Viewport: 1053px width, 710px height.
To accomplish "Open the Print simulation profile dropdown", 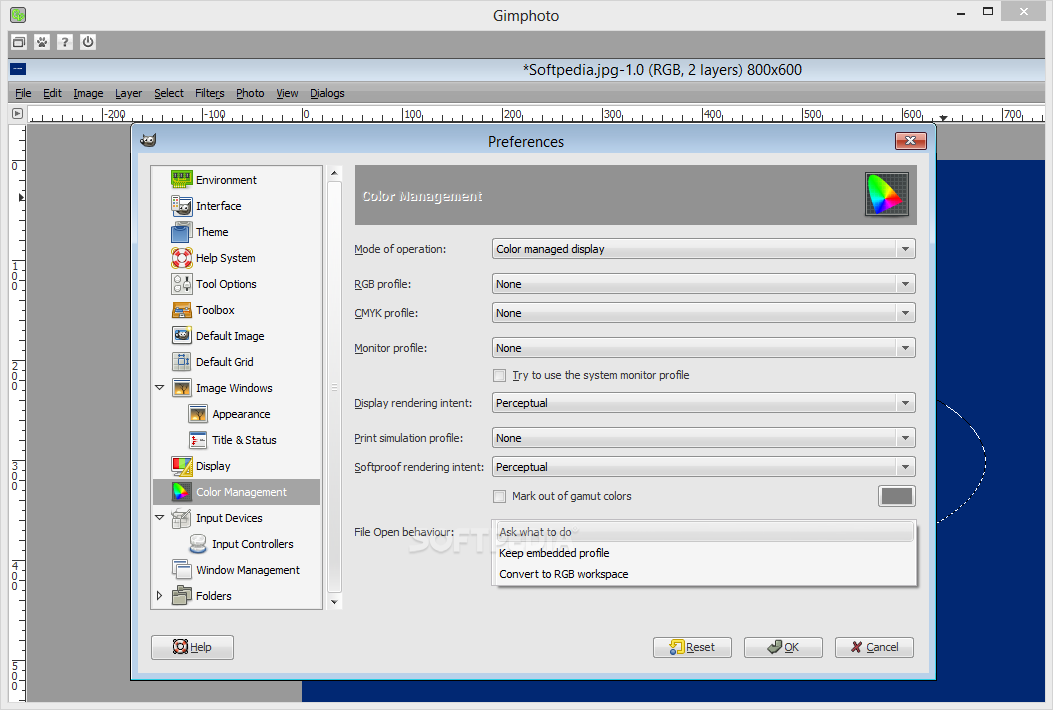I will [x=703, y=438].
